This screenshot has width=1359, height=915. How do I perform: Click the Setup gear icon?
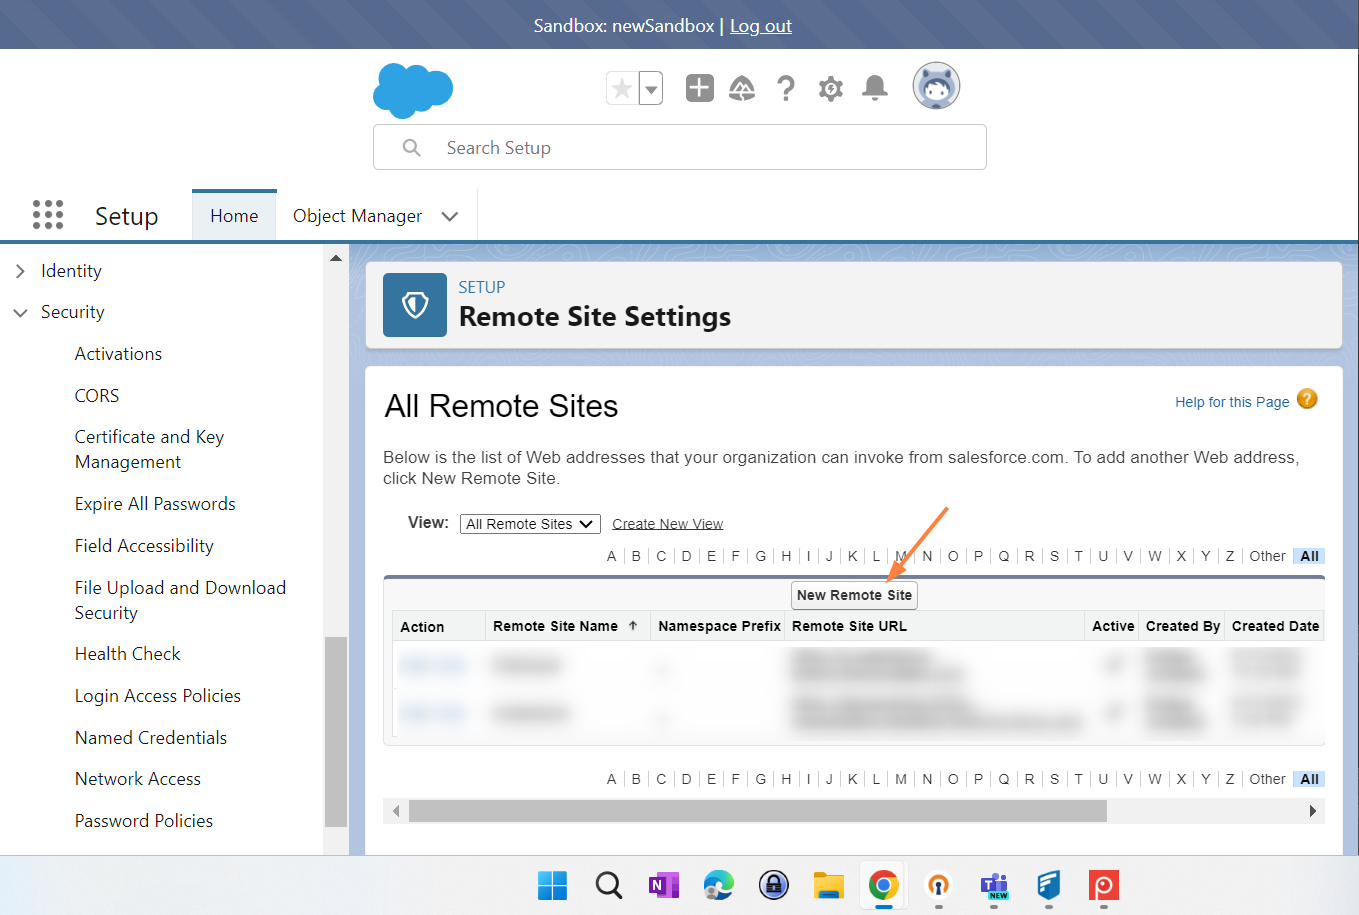[x=830, y=89]
